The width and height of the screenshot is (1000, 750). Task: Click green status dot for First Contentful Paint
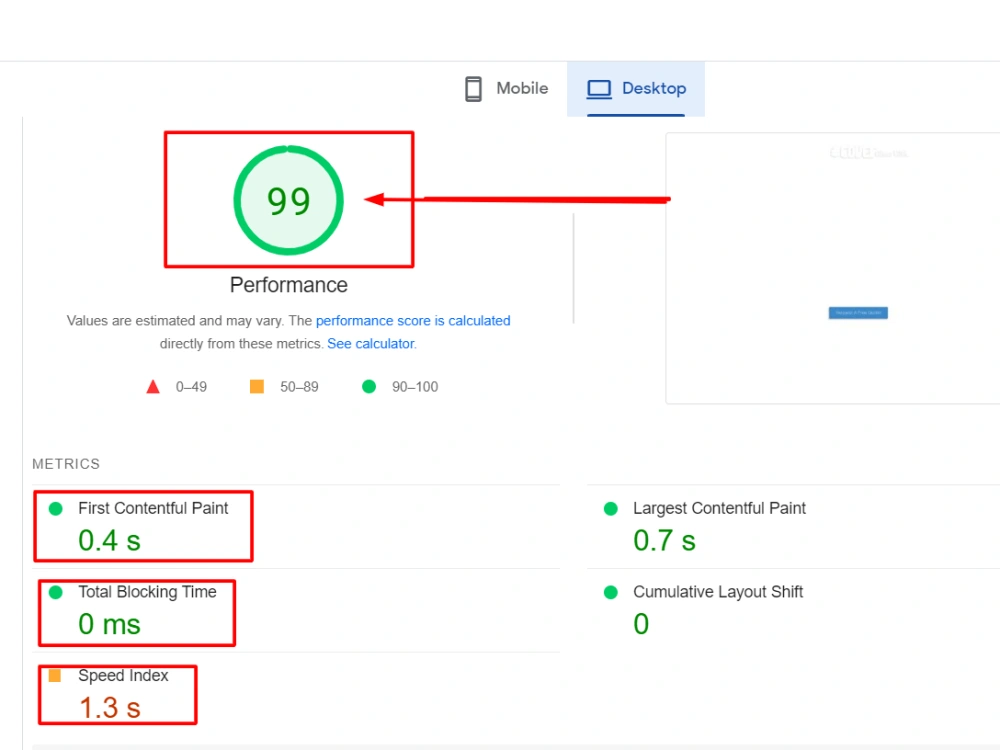point(55,508)
